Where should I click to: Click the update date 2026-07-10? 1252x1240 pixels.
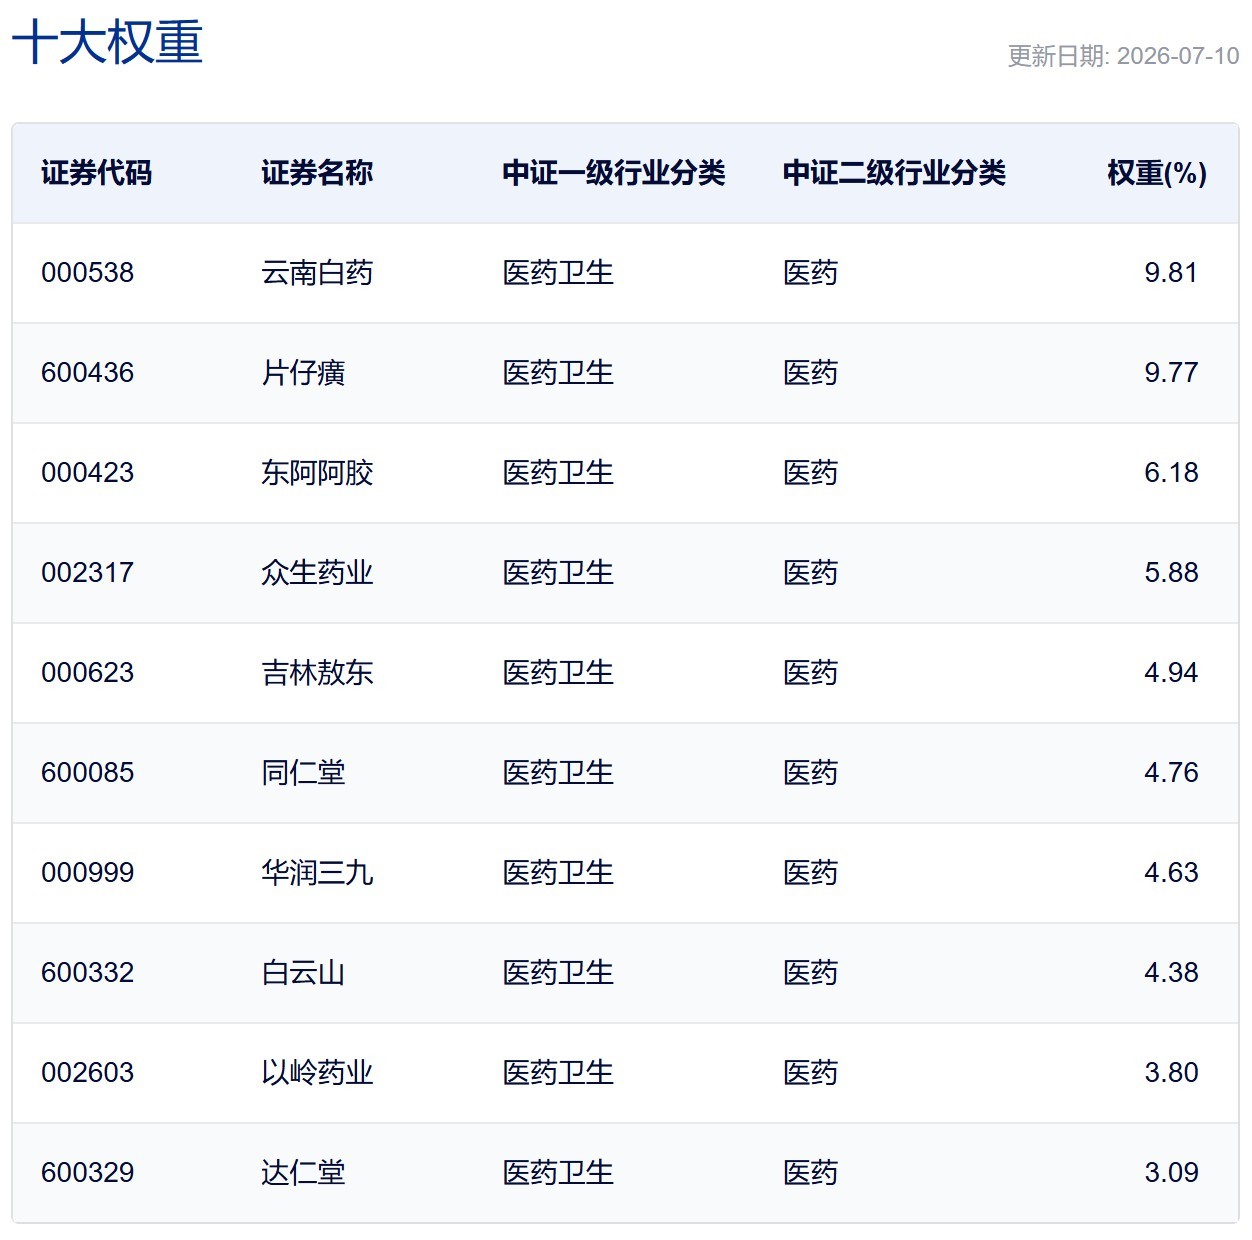[1178, 56]
